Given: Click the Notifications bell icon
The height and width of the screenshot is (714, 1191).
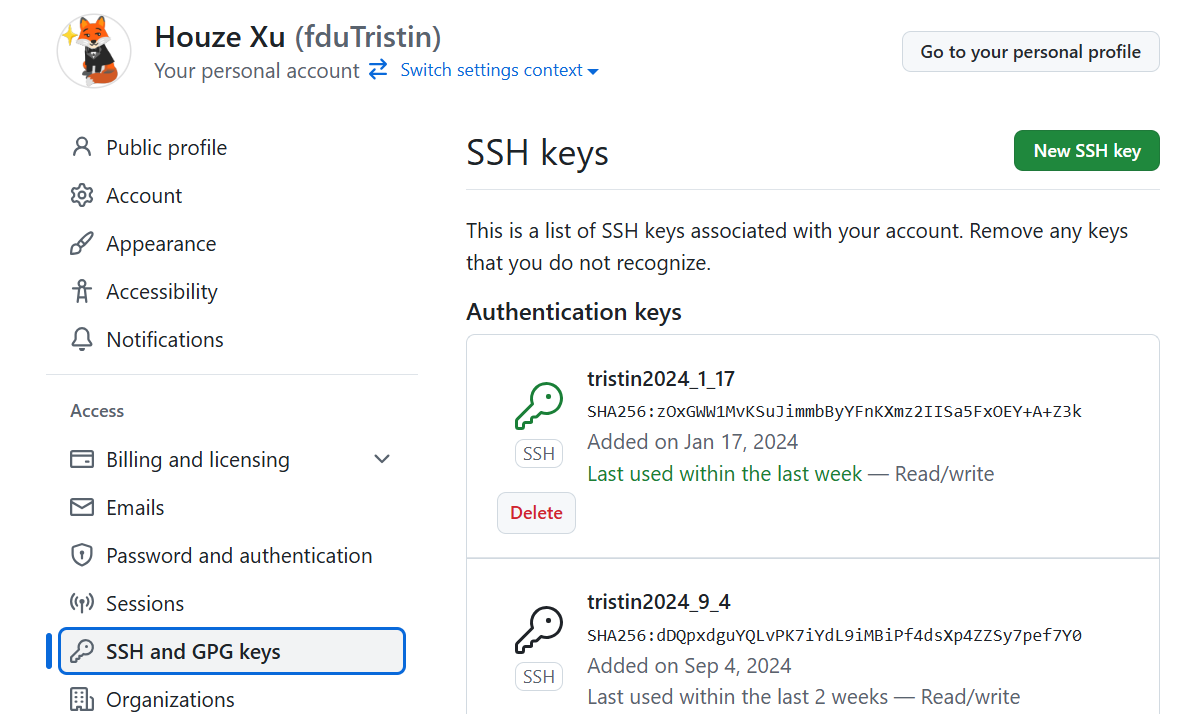Looking at the screenshot, I should point(82,340).
